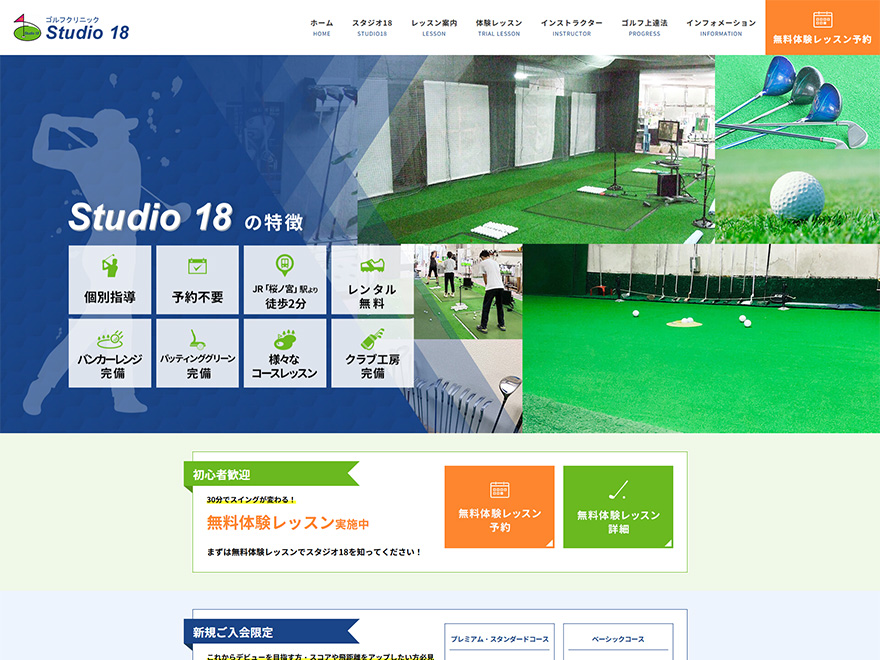Viewport: 880px width, 660px height.
Task: Click the putter icon above パッティンググリーン完備
Action: point(197,339)
